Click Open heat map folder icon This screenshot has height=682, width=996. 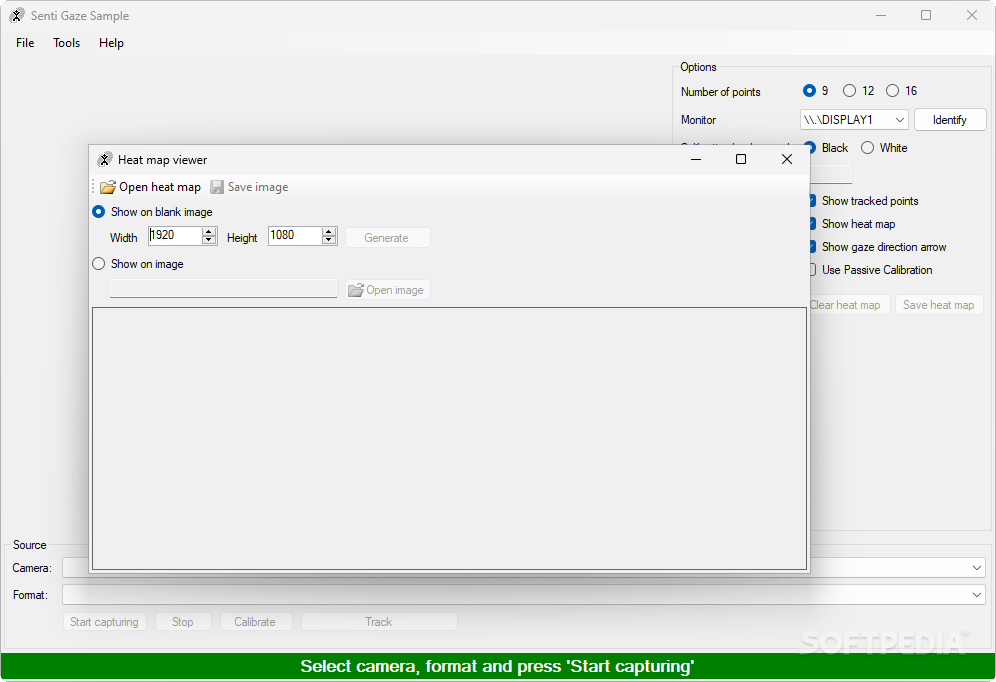click(x=108, y=187)
